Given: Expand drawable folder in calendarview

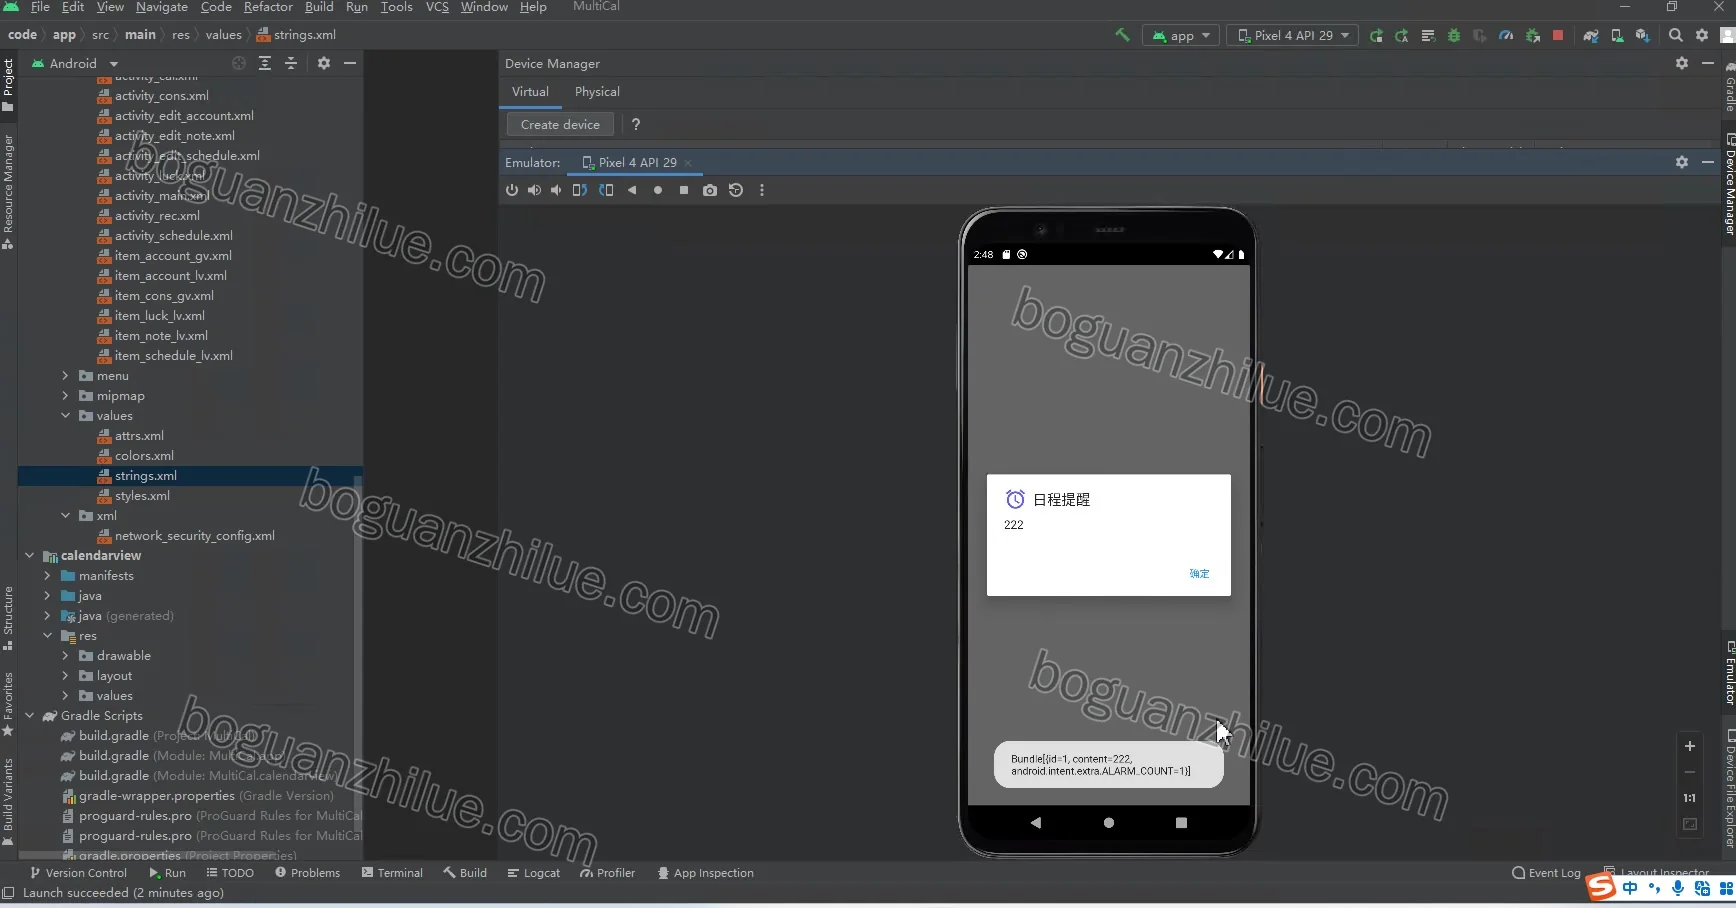Looking at the screenshot, I should (66, 656).
